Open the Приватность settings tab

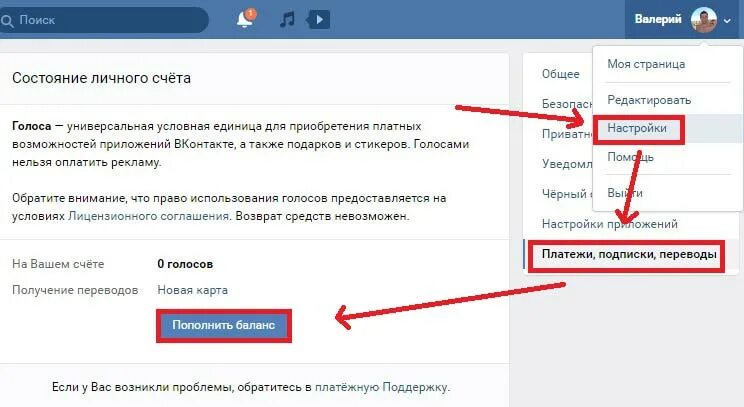[567, 134]
